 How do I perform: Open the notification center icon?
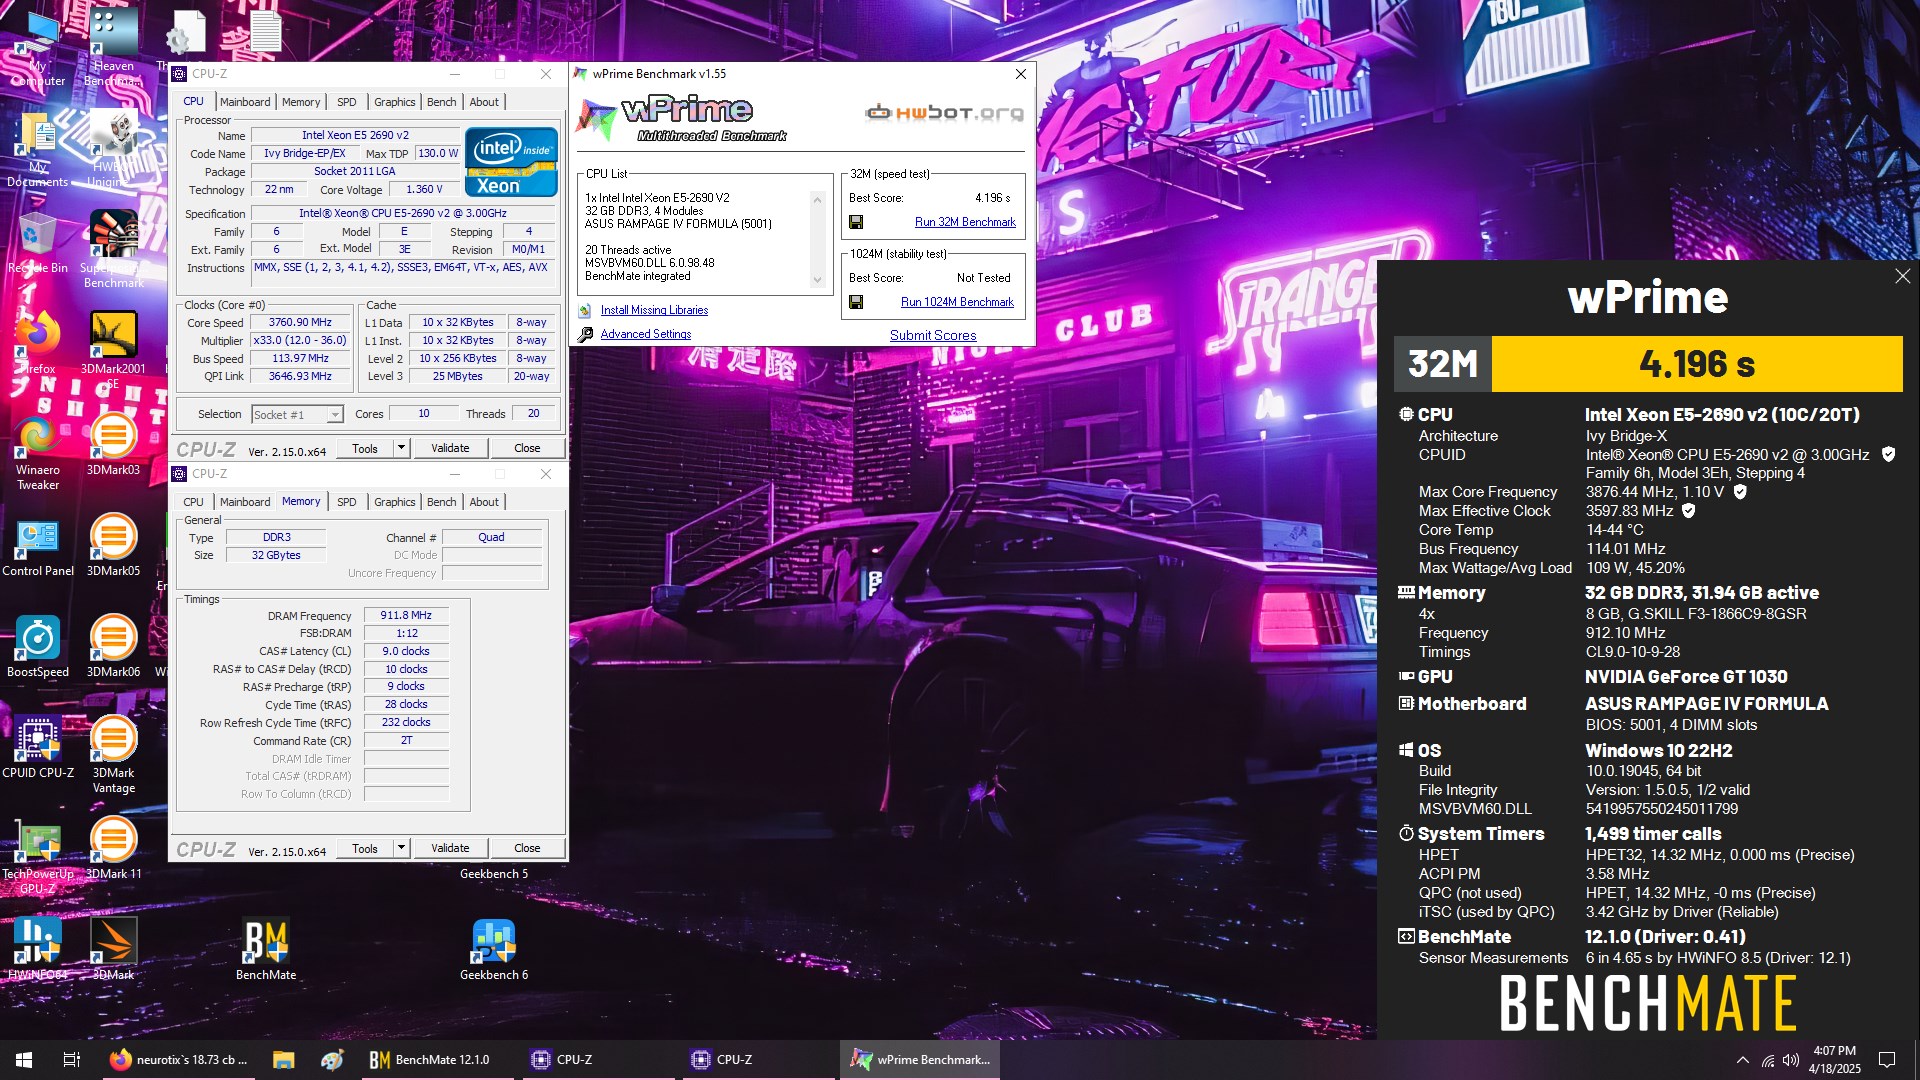tap(1887, 1060)
